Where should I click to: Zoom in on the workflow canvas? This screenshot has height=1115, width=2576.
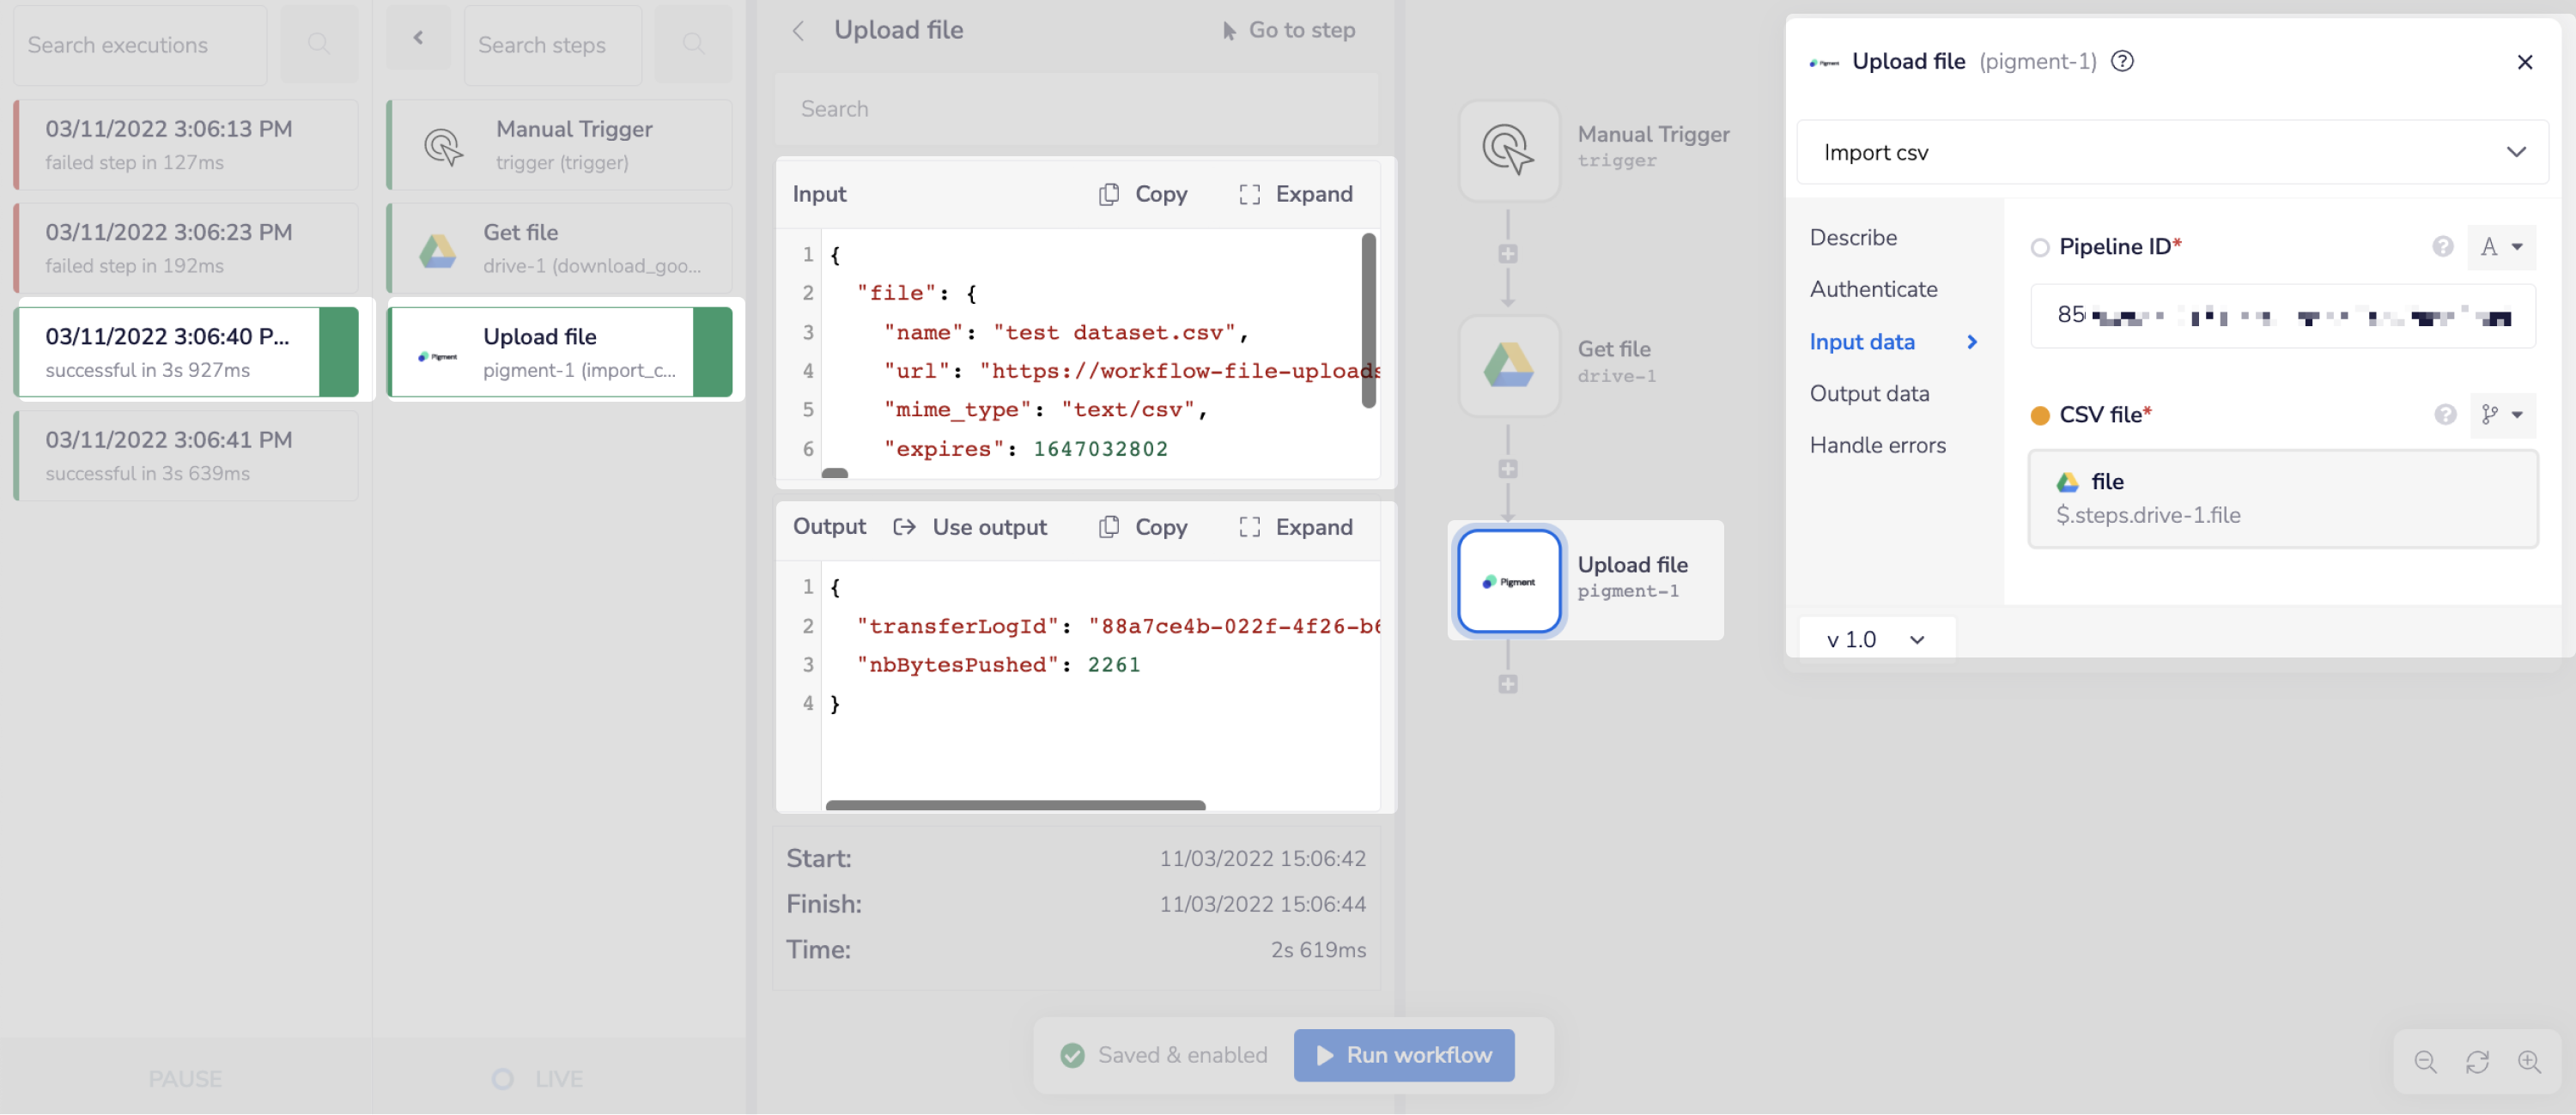2529,1061
